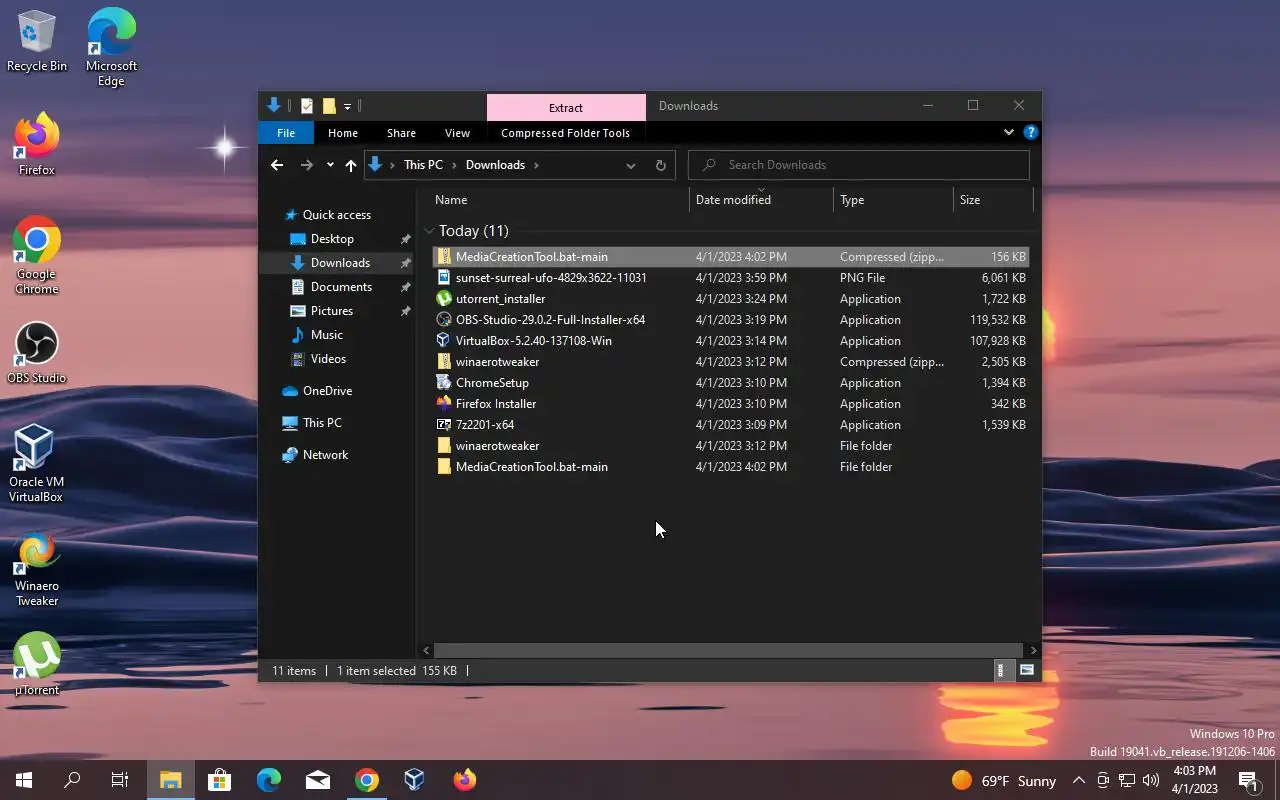
Task: Select Network in navigation pane
Action: coord(325,455)
